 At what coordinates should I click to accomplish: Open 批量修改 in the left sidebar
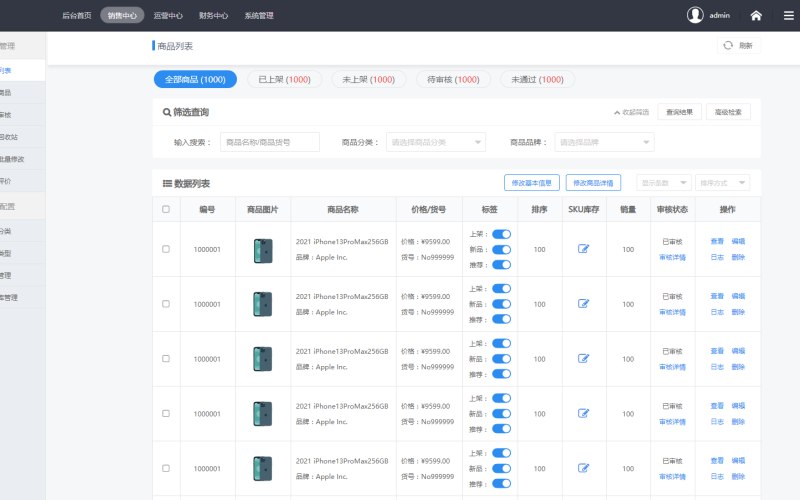(12, 159)
